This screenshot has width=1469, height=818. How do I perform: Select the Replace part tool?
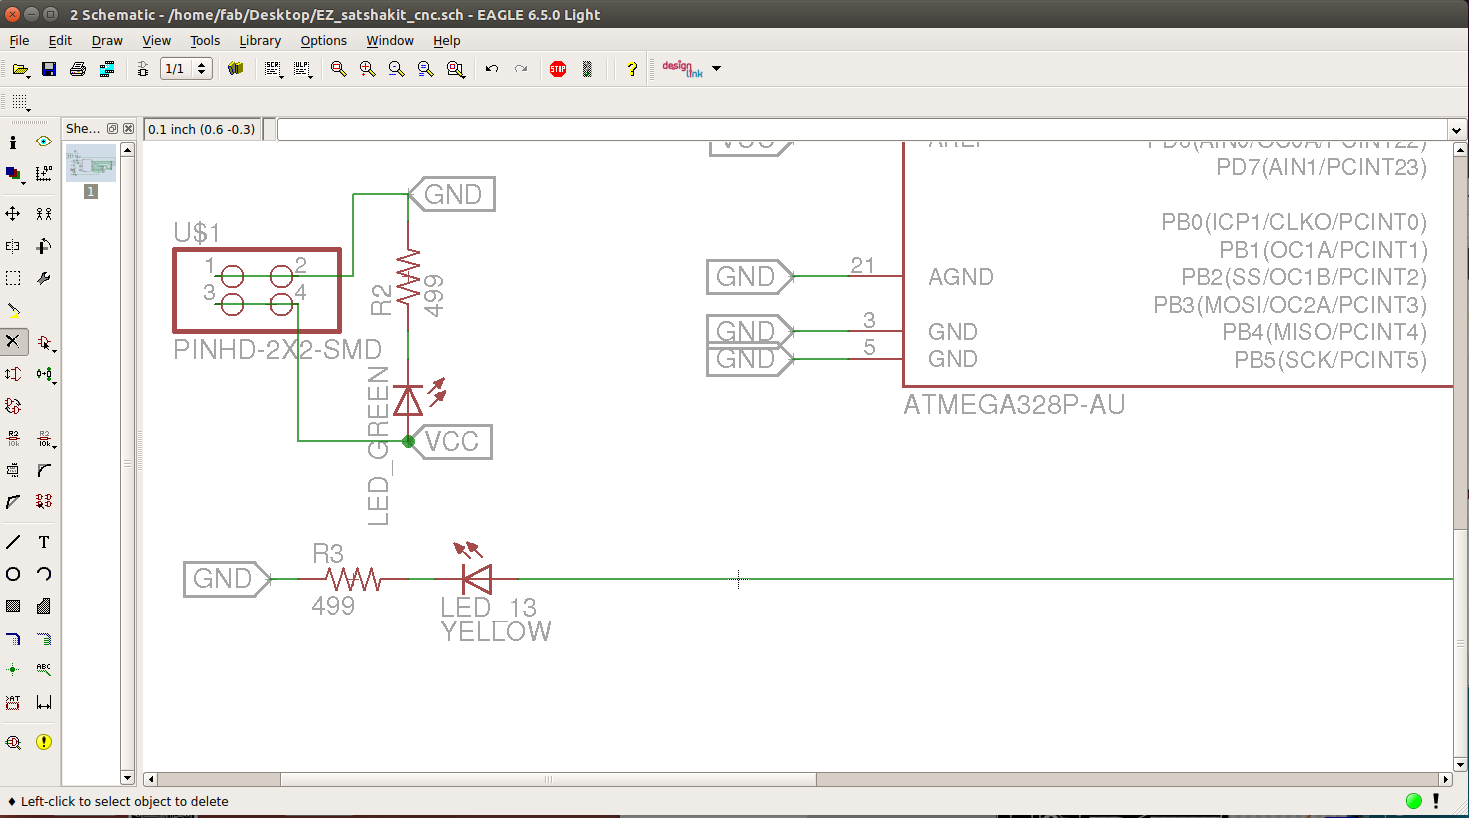[44, 375]
